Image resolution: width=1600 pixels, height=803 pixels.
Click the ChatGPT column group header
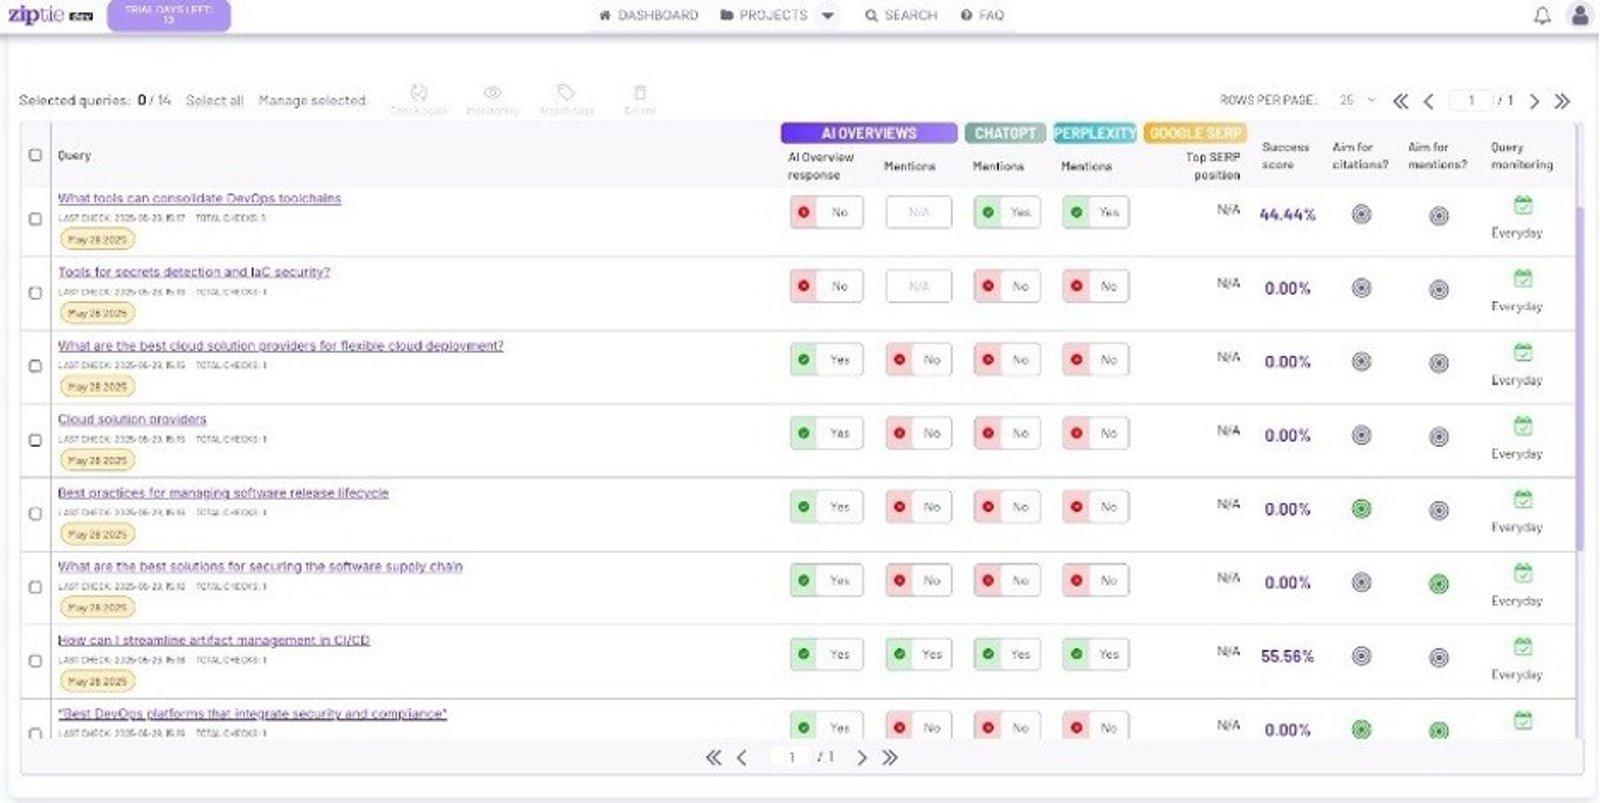[1005, 133]
